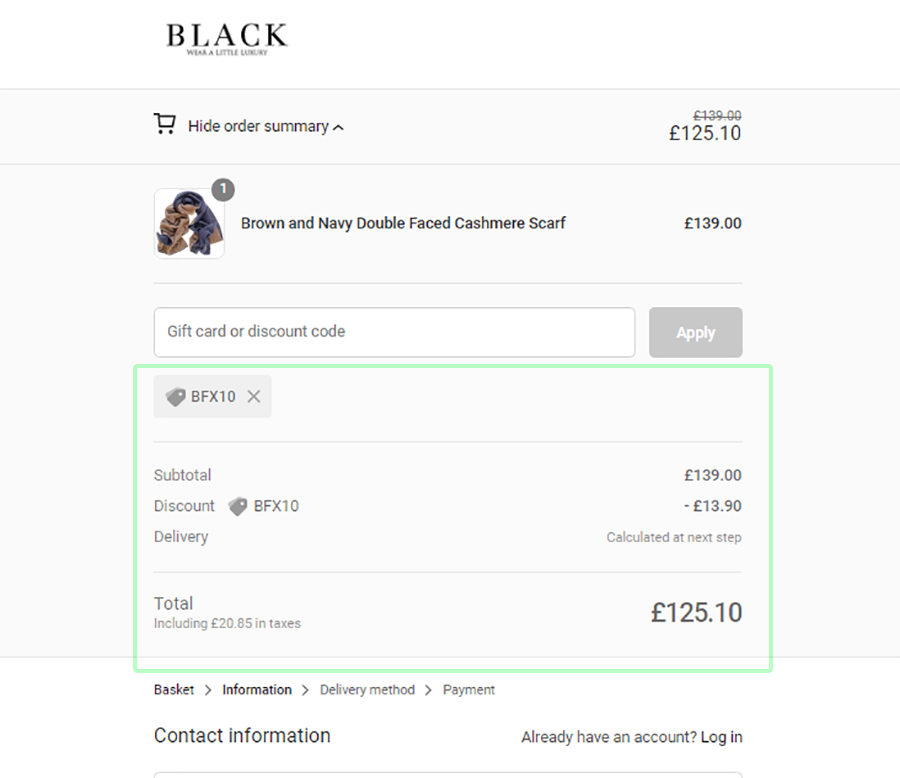Click the tag icon in the BFX10 chip
Image resolution: width=900 pixels, height=778 pixels.
click(x=176, y=397)
